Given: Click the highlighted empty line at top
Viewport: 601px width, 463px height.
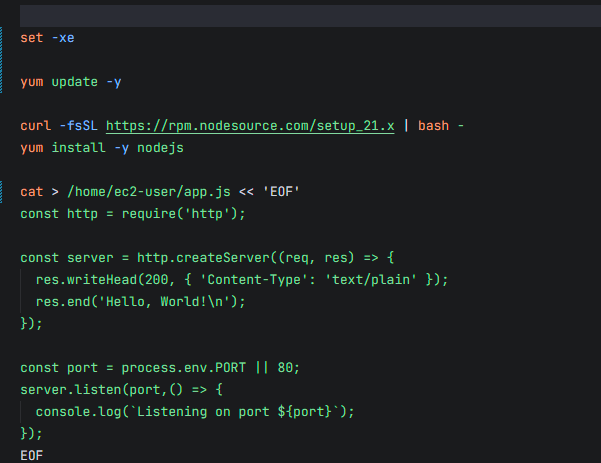Looking at the screenshot, I should (x=300, y=16).
